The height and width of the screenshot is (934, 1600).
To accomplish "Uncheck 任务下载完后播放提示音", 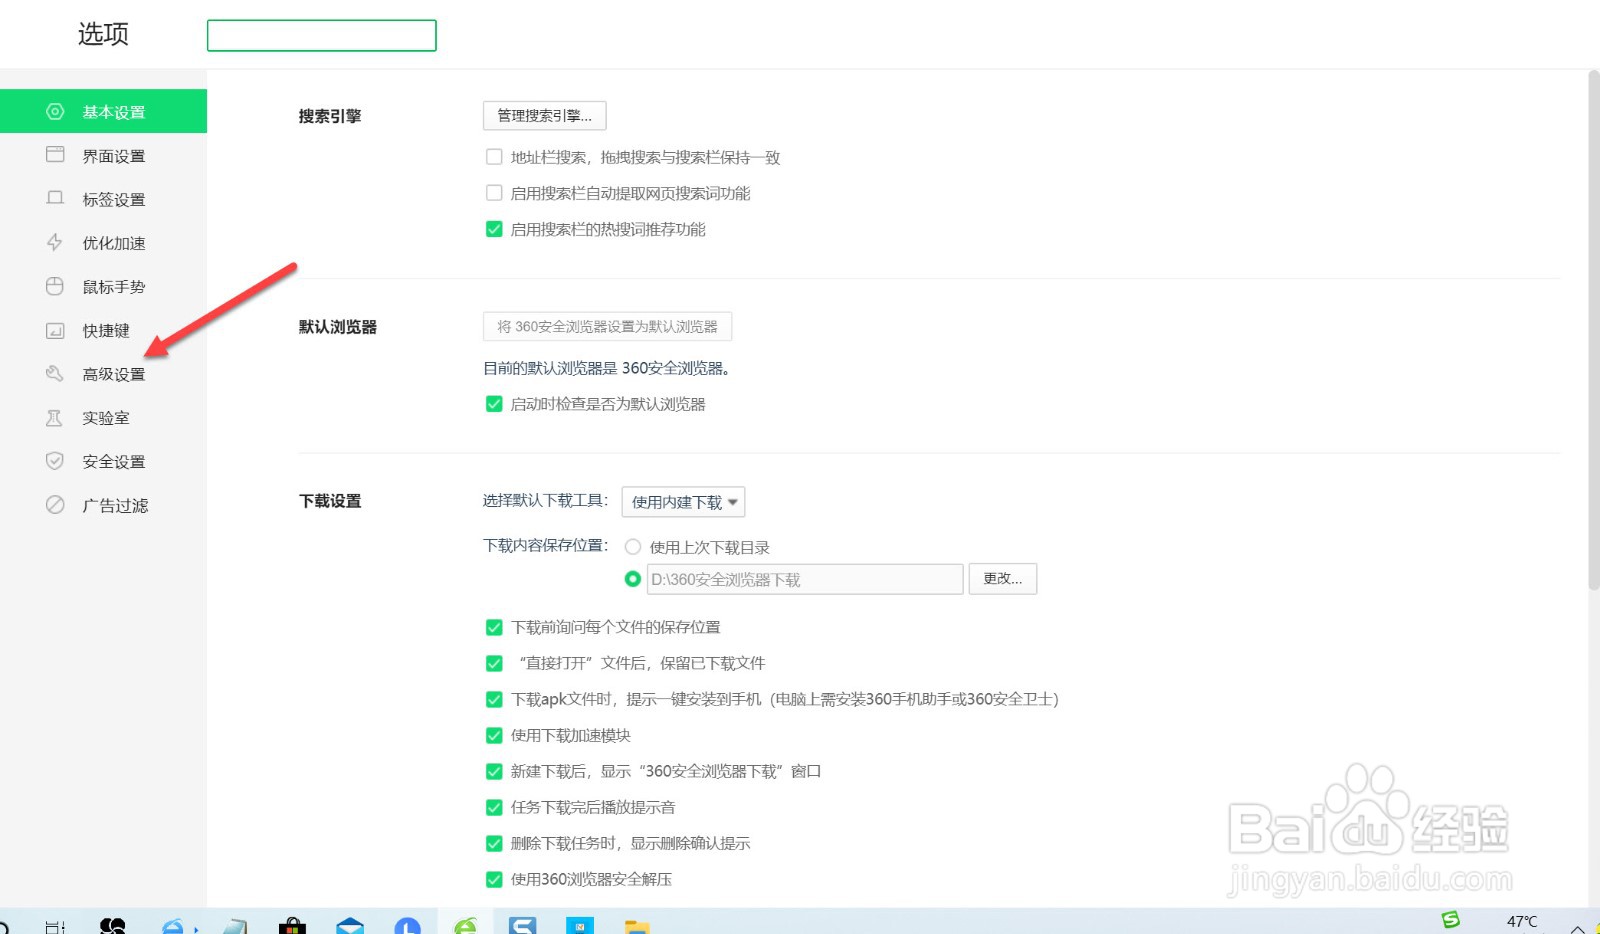I will tap(494, 807).
